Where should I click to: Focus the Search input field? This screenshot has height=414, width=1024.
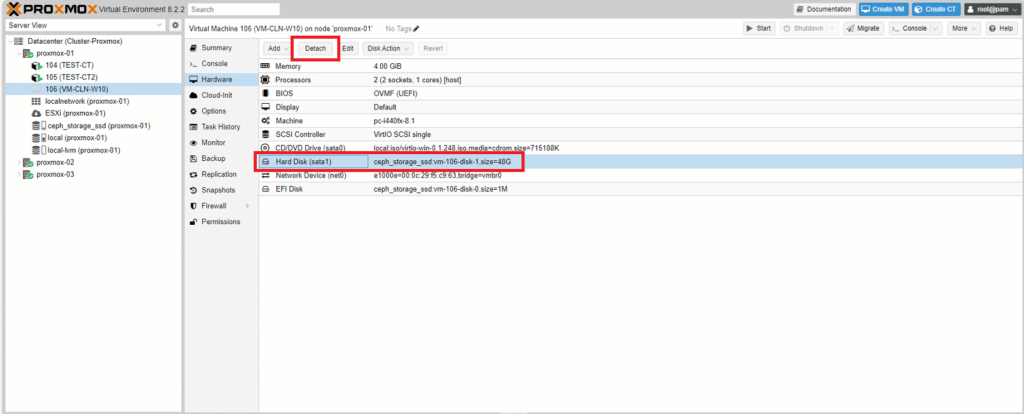[x=234, y=10]
